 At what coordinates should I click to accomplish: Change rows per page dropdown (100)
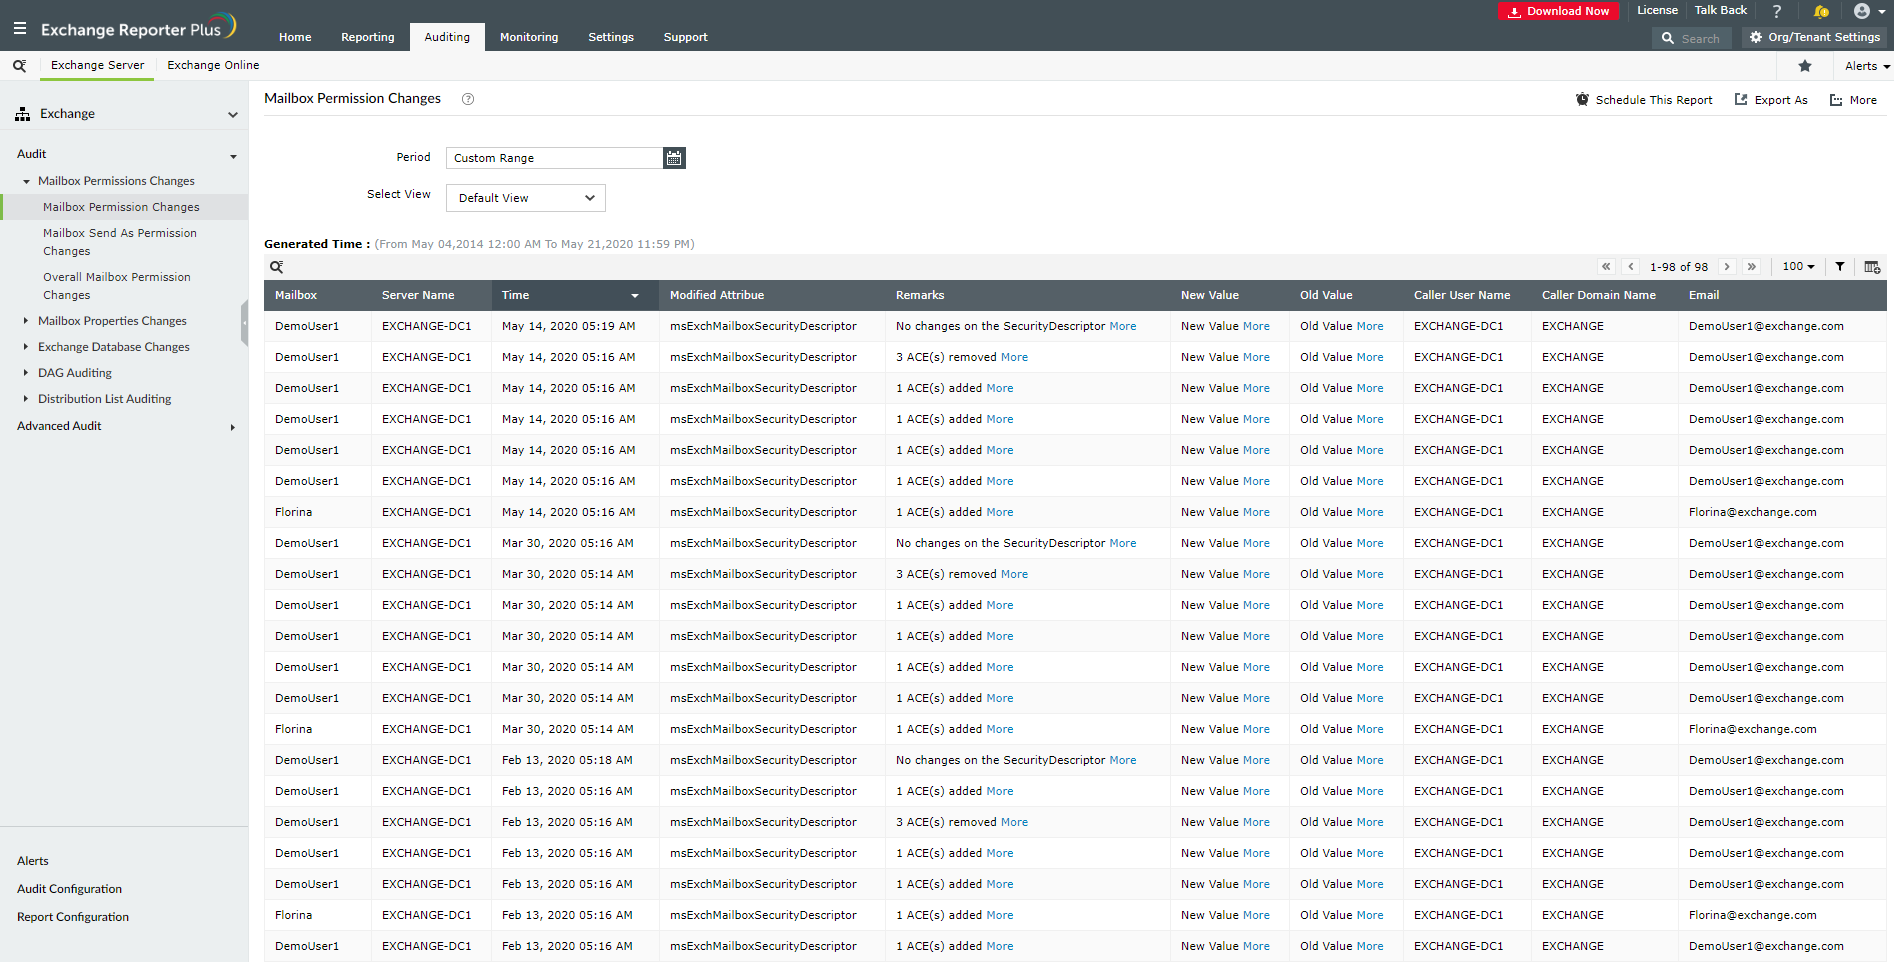(1798, 267)
